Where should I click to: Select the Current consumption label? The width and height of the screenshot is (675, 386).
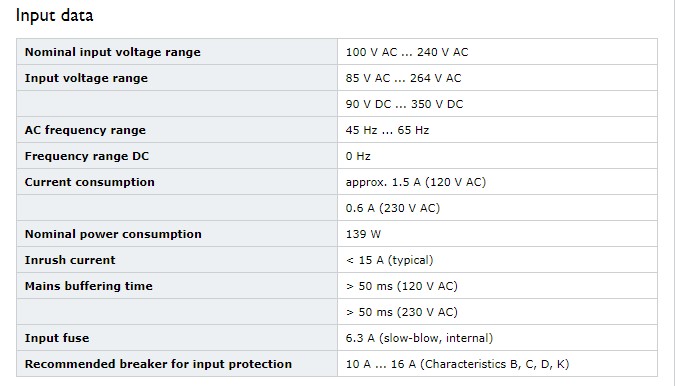(90, 182)
